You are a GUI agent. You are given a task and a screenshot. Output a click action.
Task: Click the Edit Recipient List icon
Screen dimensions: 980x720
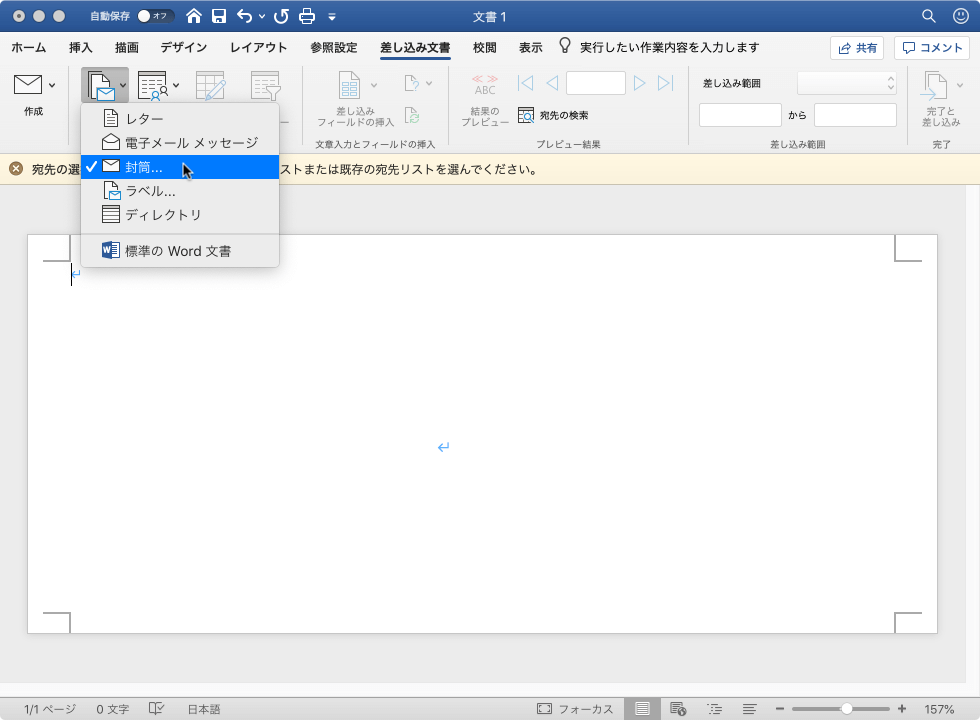pos(210,86)
